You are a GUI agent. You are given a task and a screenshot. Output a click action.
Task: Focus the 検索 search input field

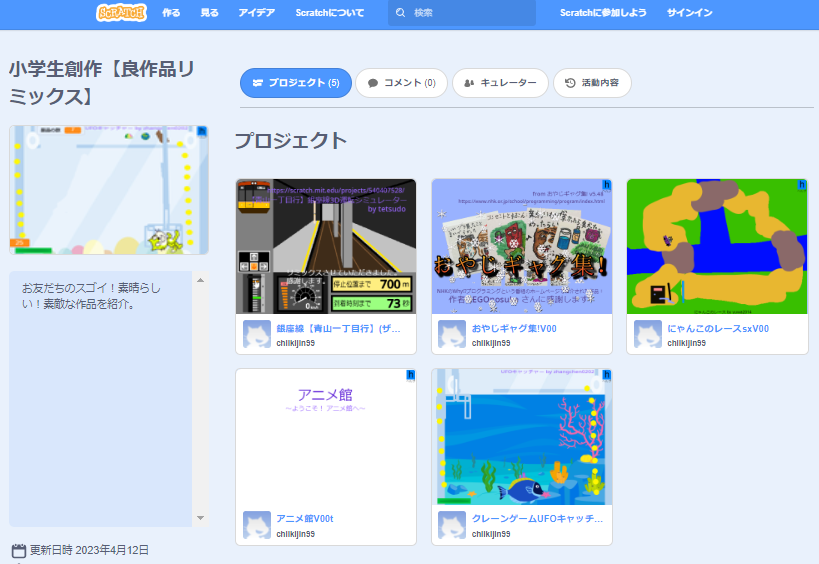point(470,13)
